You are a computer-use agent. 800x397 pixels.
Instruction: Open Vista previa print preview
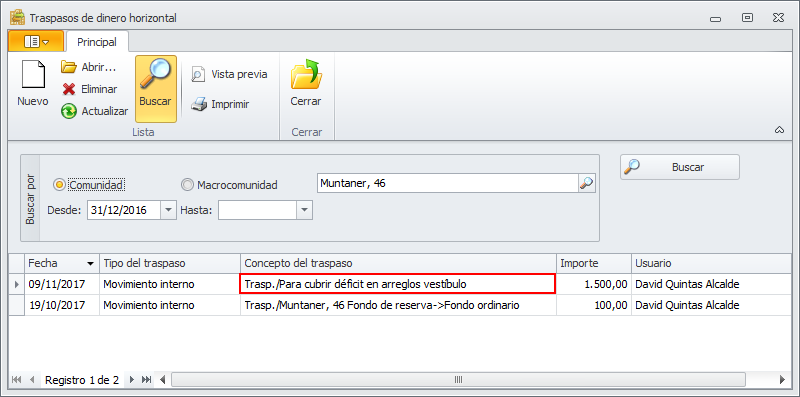click(x=229, y=75)
